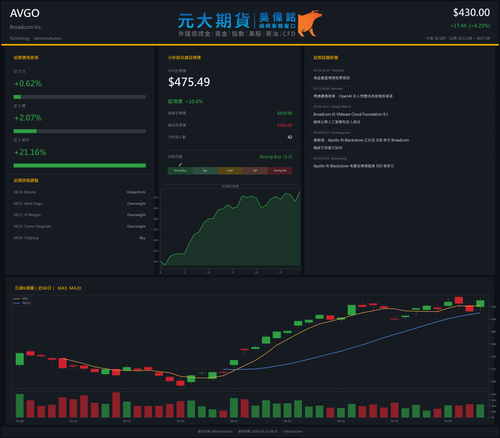Click the Outperform rating for Mizuho

(x=136, y=192)
